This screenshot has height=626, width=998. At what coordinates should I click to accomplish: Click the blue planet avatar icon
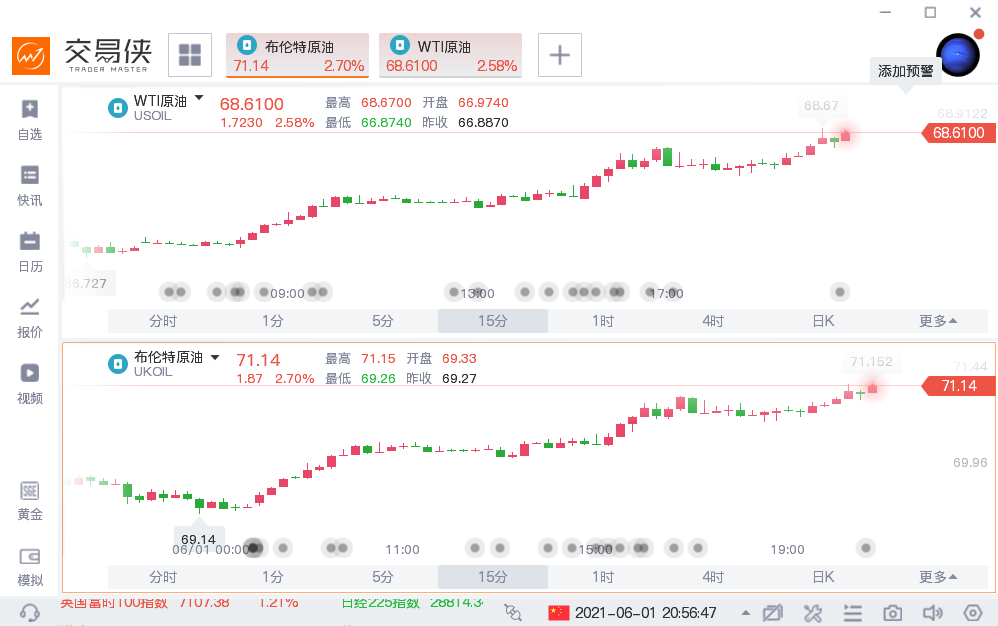coord(957,55)
